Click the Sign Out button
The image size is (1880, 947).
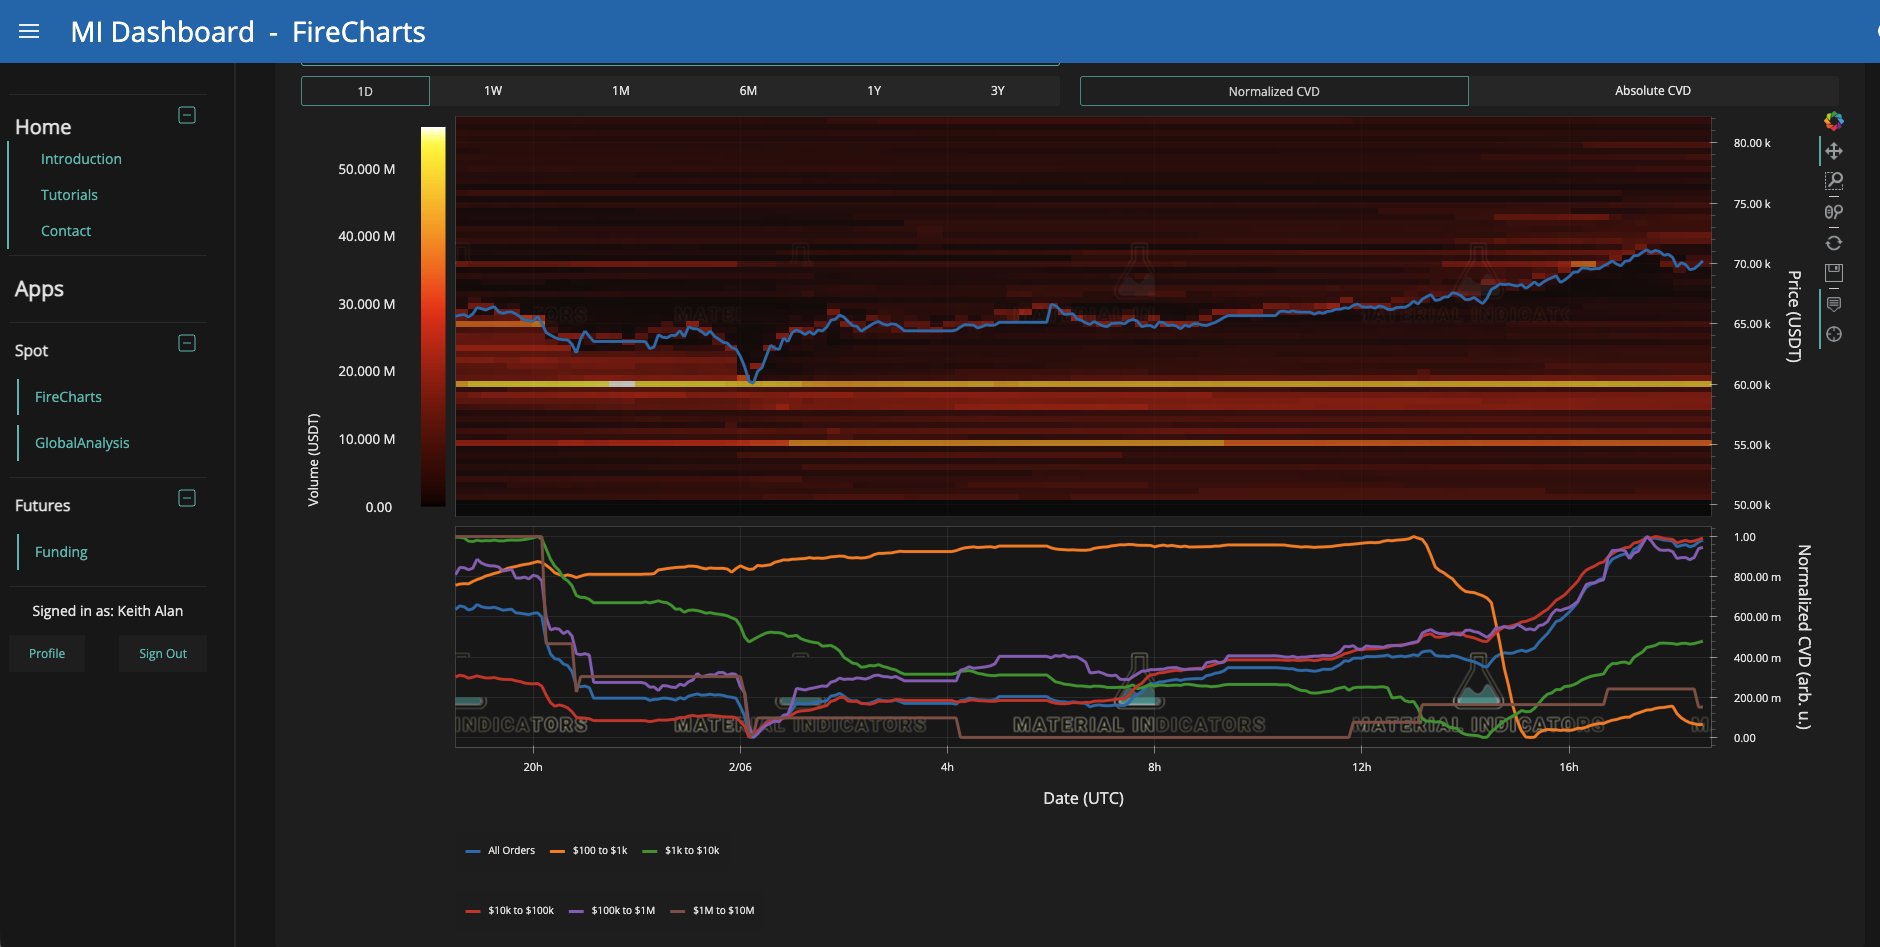162,654
